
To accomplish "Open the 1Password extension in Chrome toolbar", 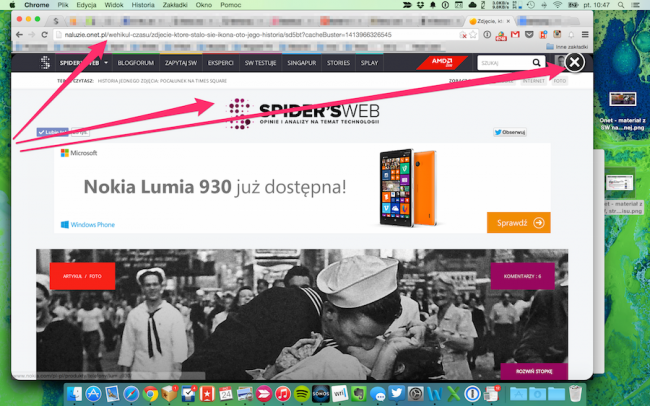I will coord(488,35).
